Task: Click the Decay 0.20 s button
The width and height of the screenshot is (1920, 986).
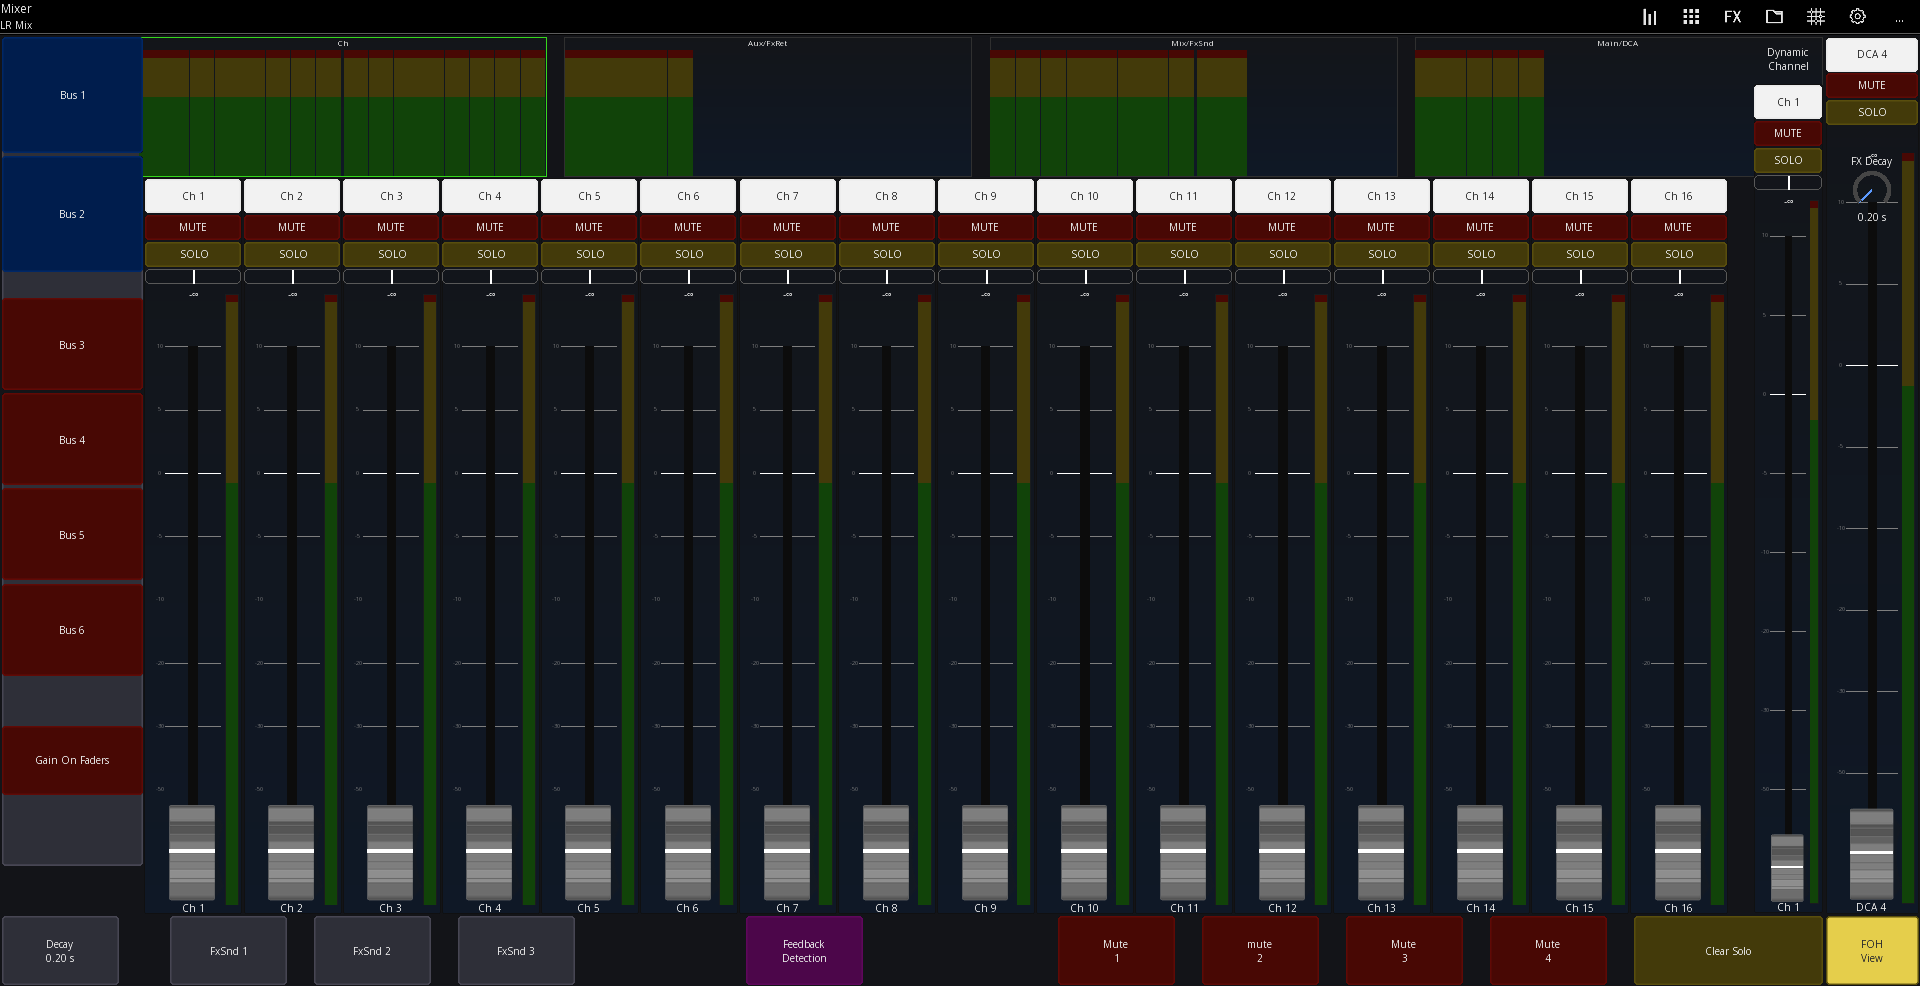Action: pyautogui.click(x=60, y=951)
